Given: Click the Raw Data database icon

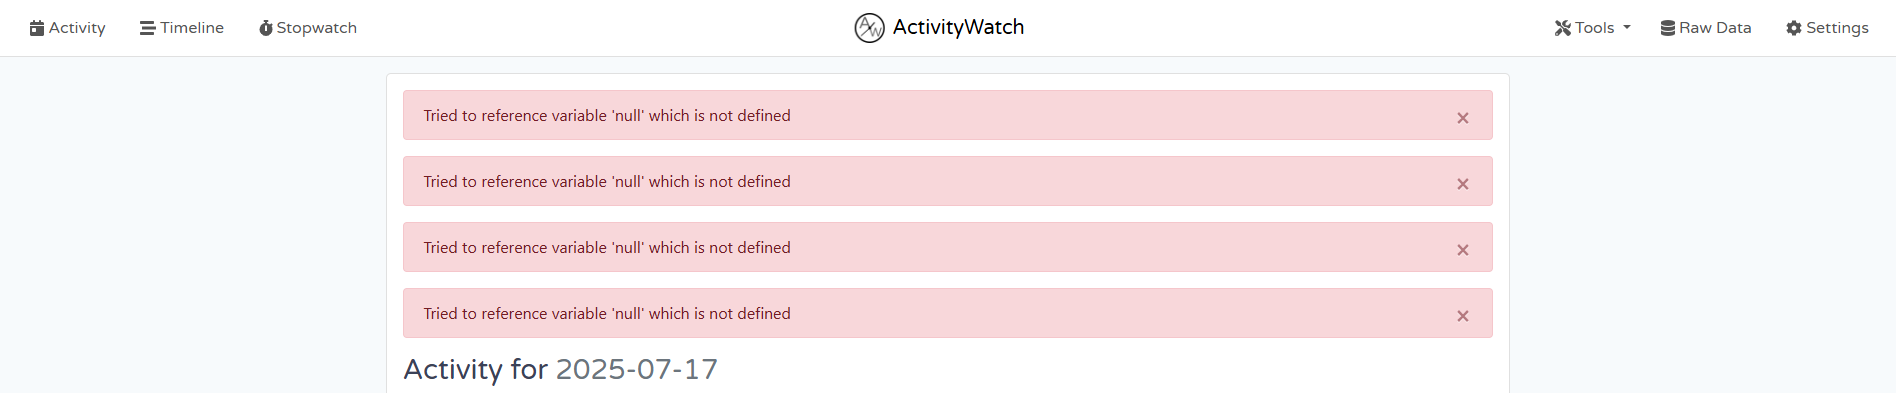Looking at the screenshot, I should (1668, 28).
